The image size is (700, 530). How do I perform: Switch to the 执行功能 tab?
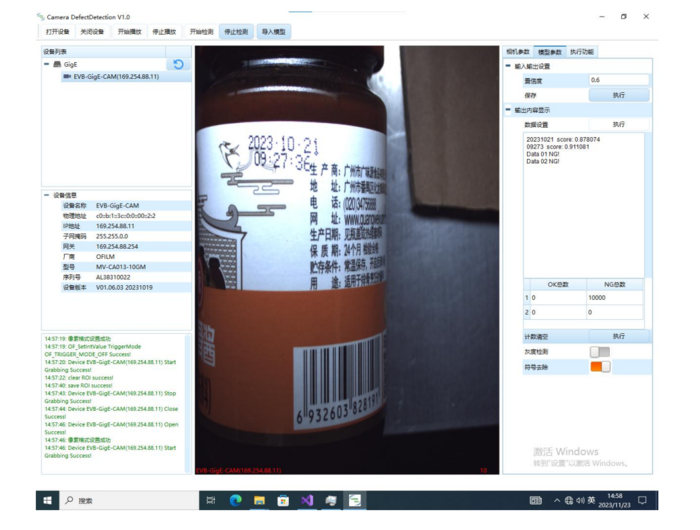[582, 52]
